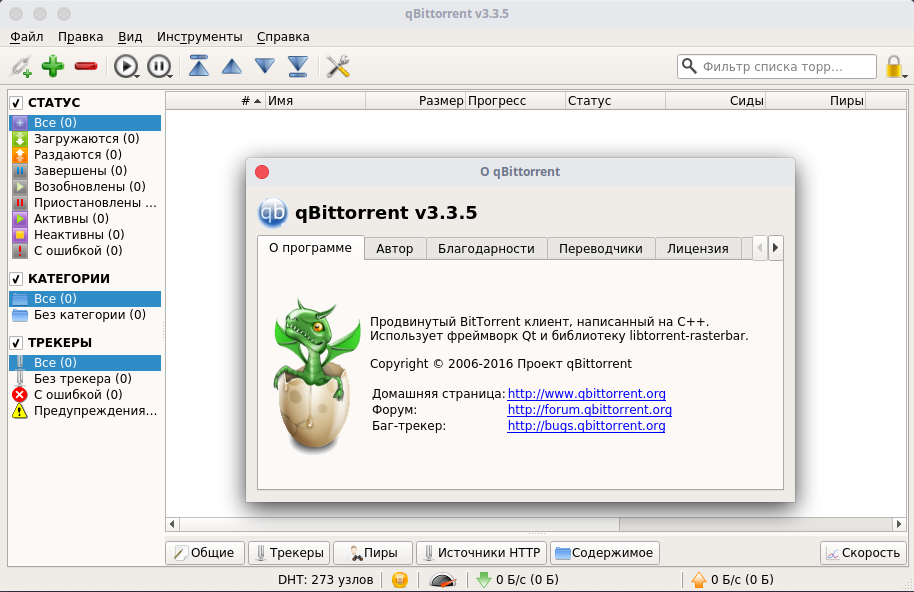This screenshot has height=592, width=914.
Task: Move torrent down in queue
Action: pos(265,66)
